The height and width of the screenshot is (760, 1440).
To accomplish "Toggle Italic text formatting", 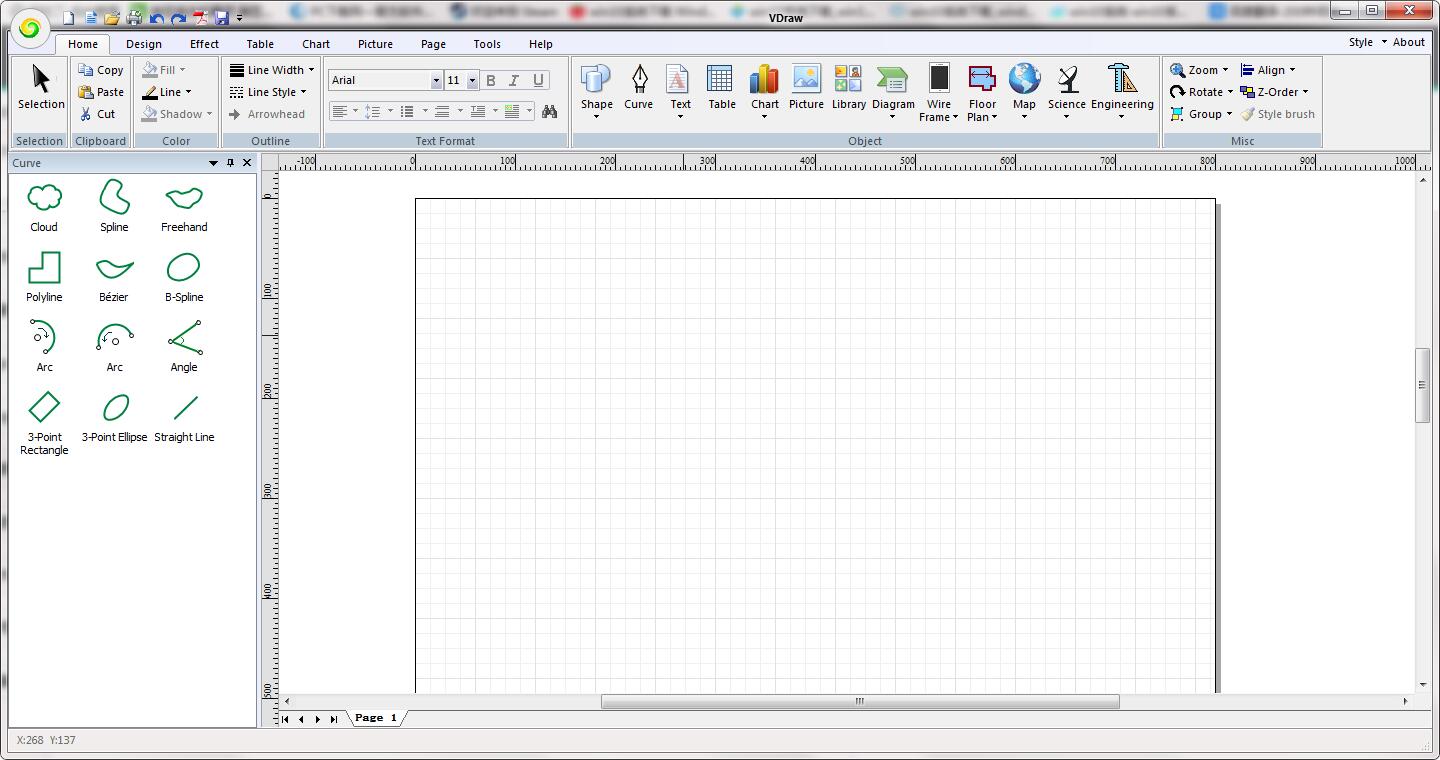I will coord(514,80).
